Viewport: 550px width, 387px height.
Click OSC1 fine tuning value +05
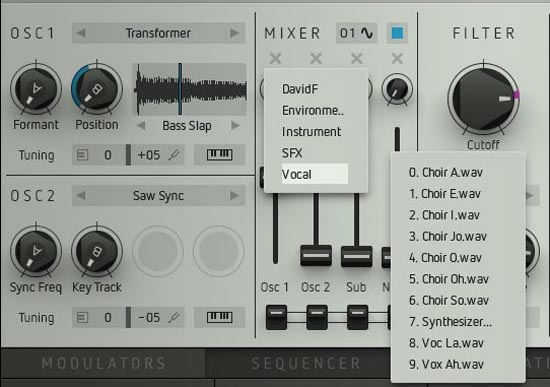149,155
